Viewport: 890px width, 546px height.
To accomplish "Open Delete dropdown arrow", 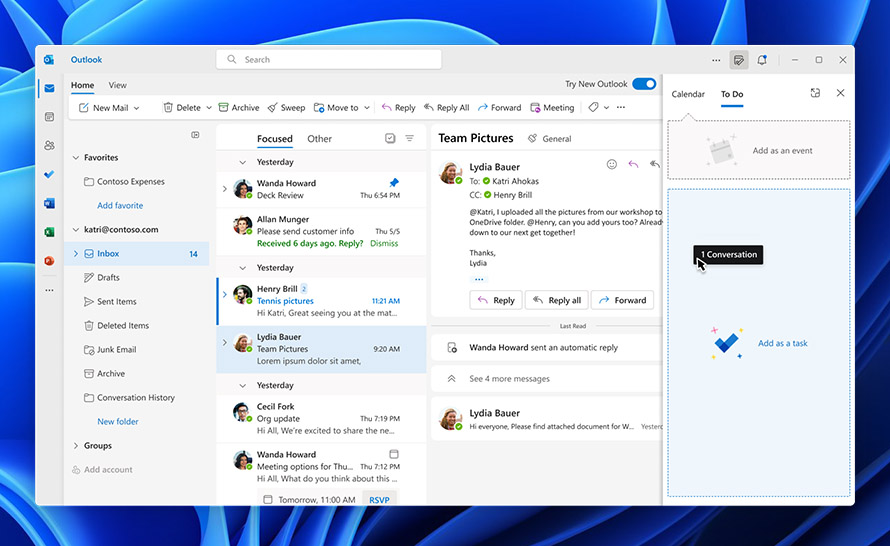I will click(209, 108).
